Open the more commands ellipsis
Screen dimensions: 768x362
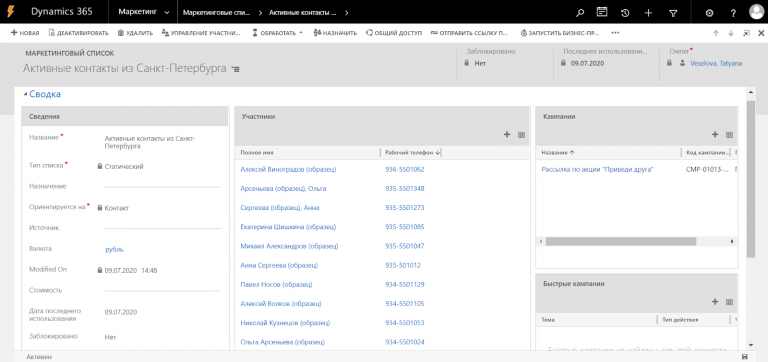(x=615, y=33)
